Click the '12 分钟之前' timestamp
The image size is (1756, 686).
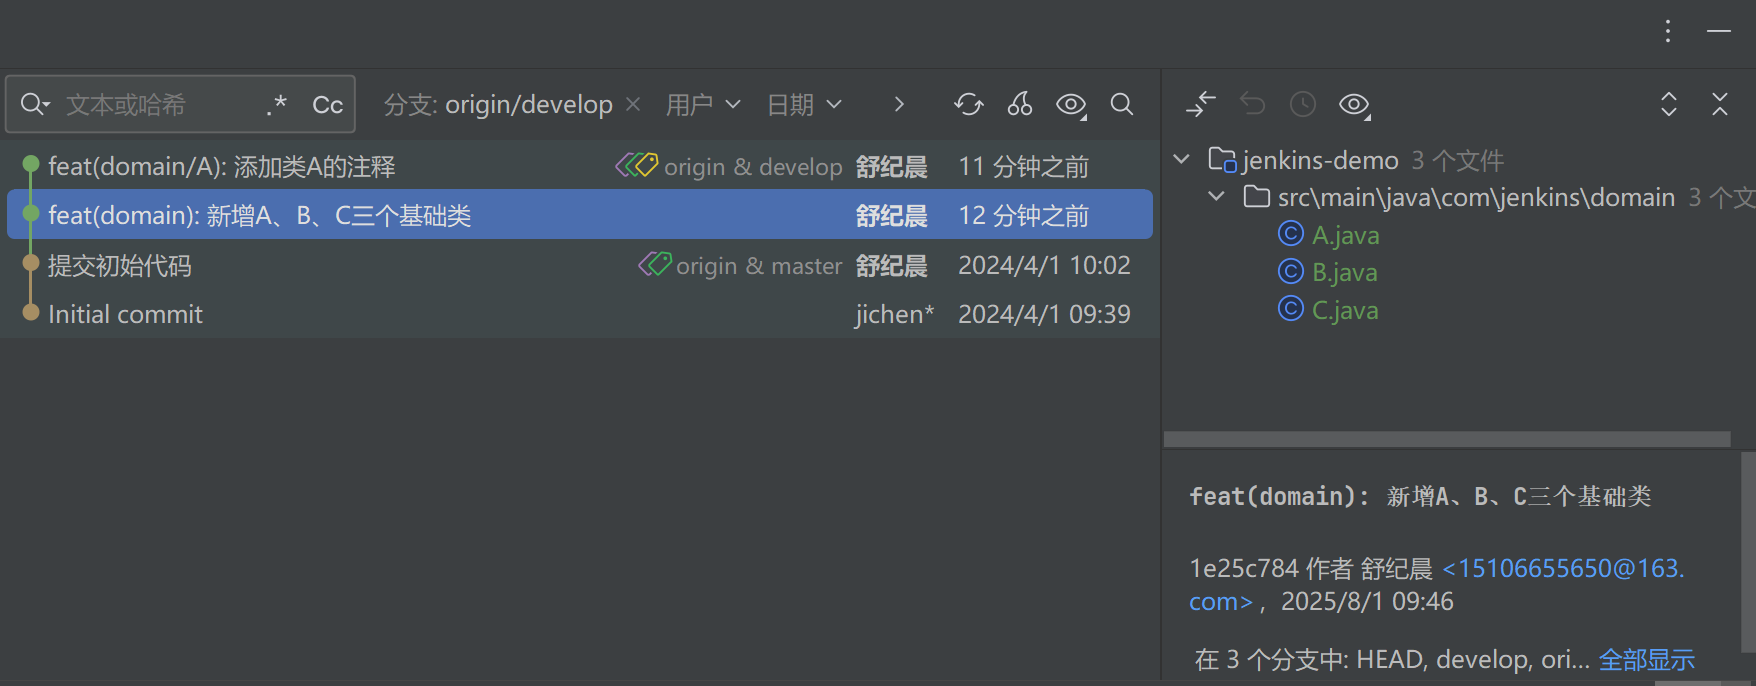tap(1023, 215)
